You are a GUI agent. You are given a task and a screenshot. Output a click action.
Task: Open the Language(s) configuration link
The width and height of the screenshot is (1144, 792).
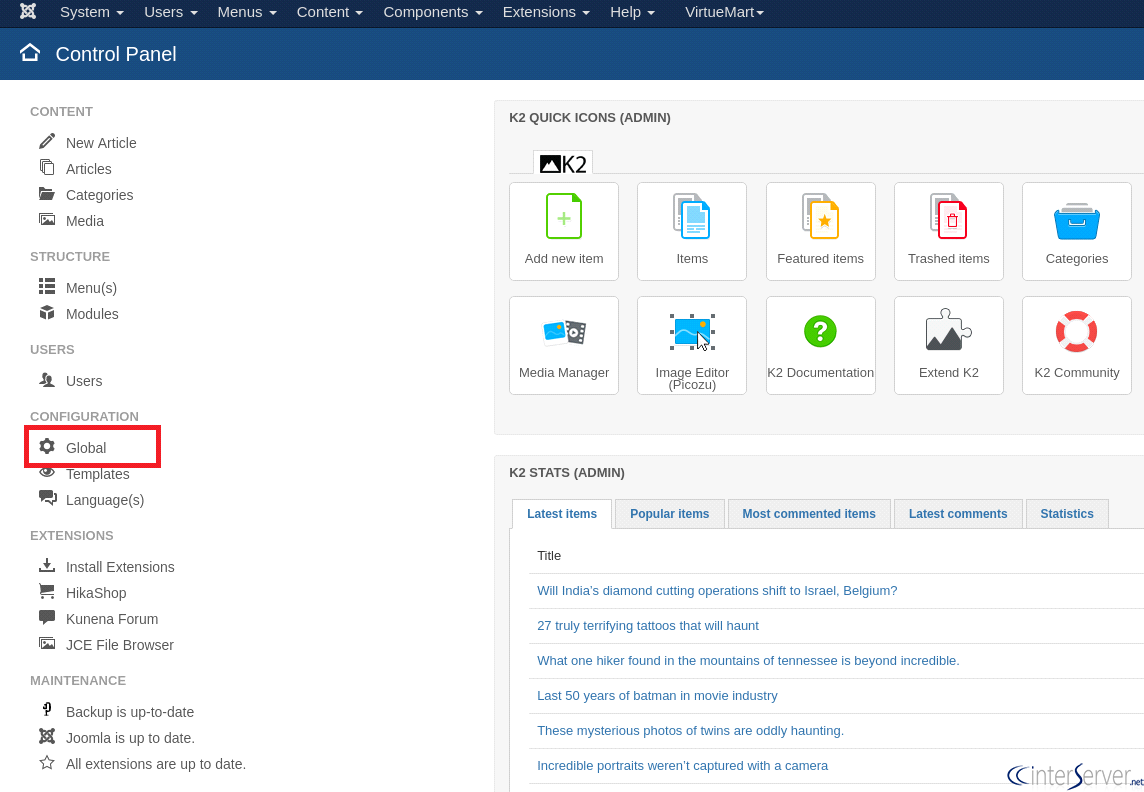tap(105, 500)
